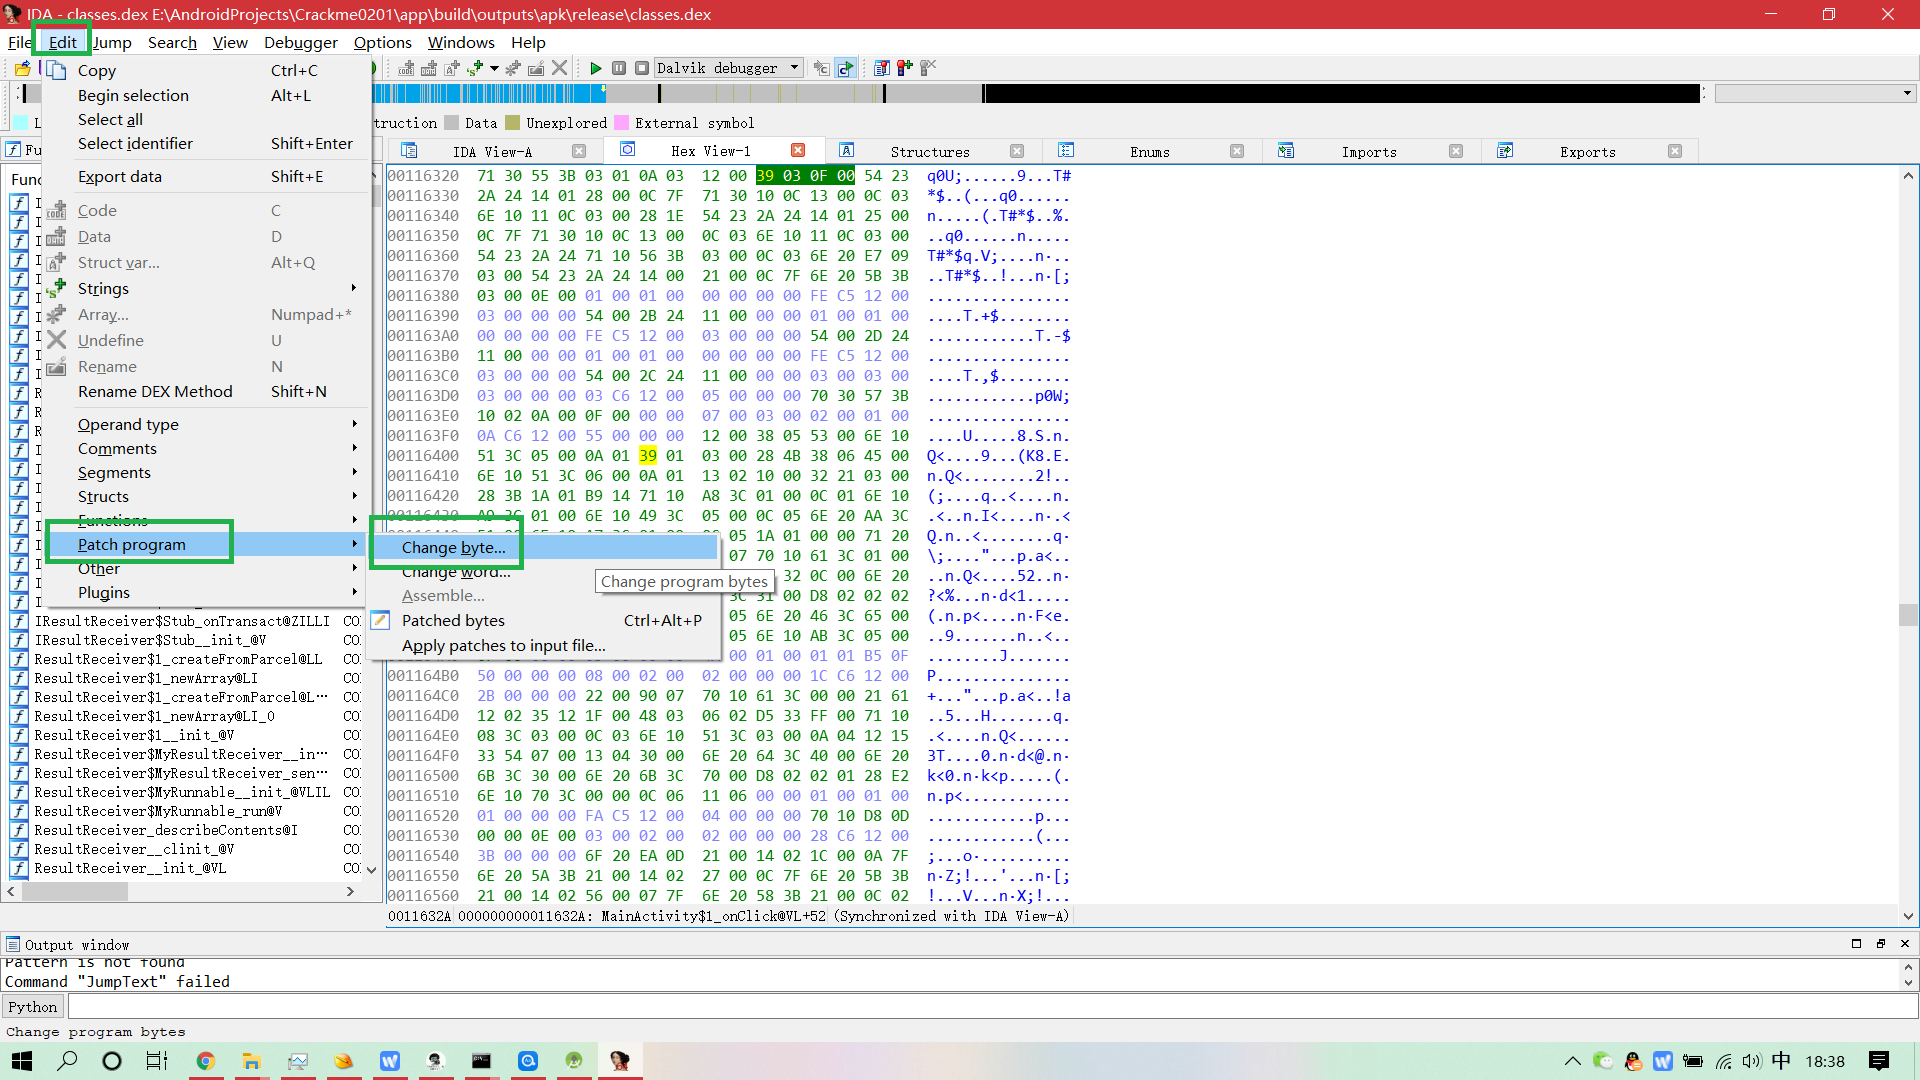
Task: Click the open file folder toolbar icon
Action: tap(22, 68)
